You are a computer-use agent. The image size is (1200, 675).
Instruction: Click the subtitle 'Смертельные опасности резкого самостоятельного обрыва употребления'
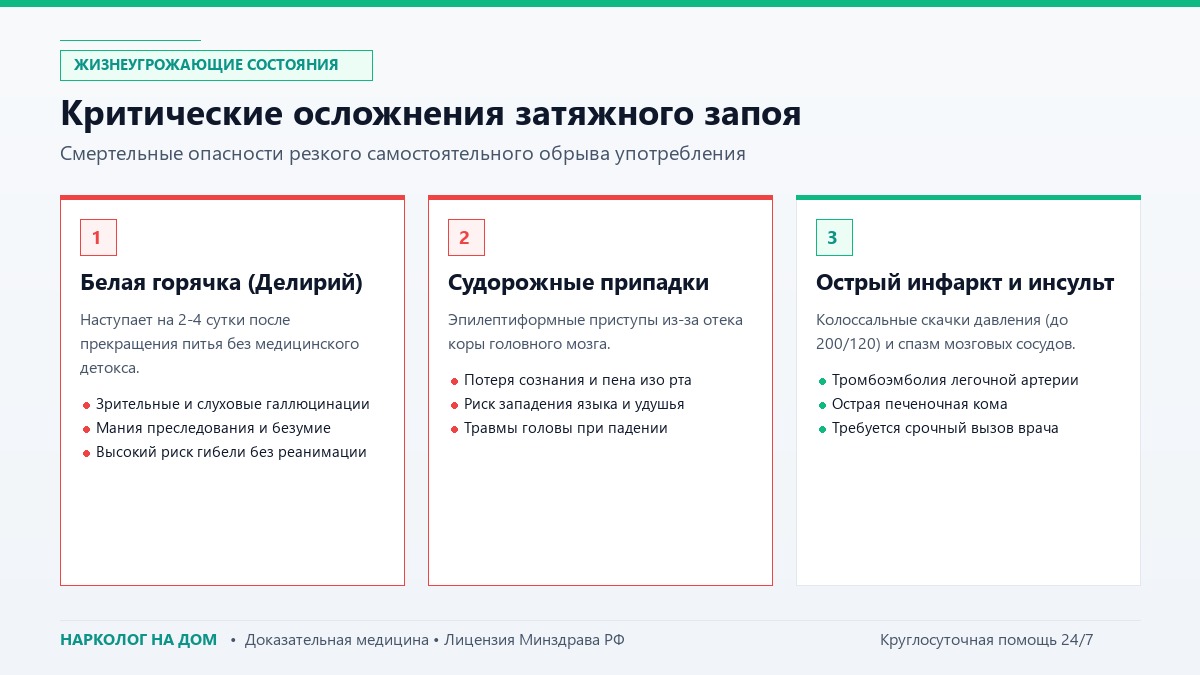(x=403, y=154)
